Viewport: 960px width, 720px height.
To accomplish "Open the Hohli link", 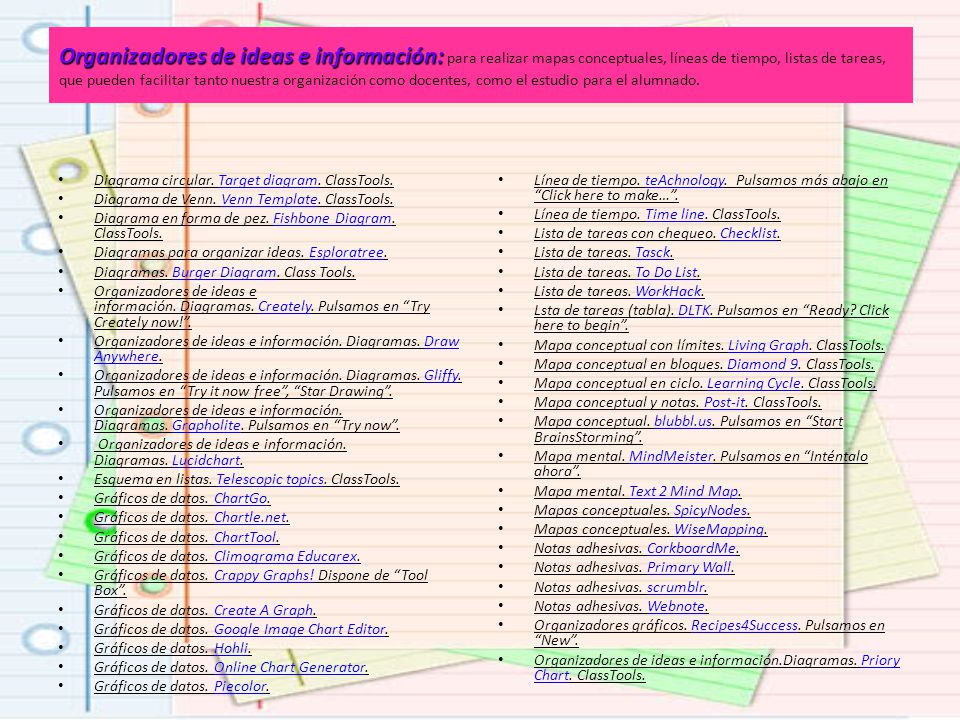I will tap(231, 648).
